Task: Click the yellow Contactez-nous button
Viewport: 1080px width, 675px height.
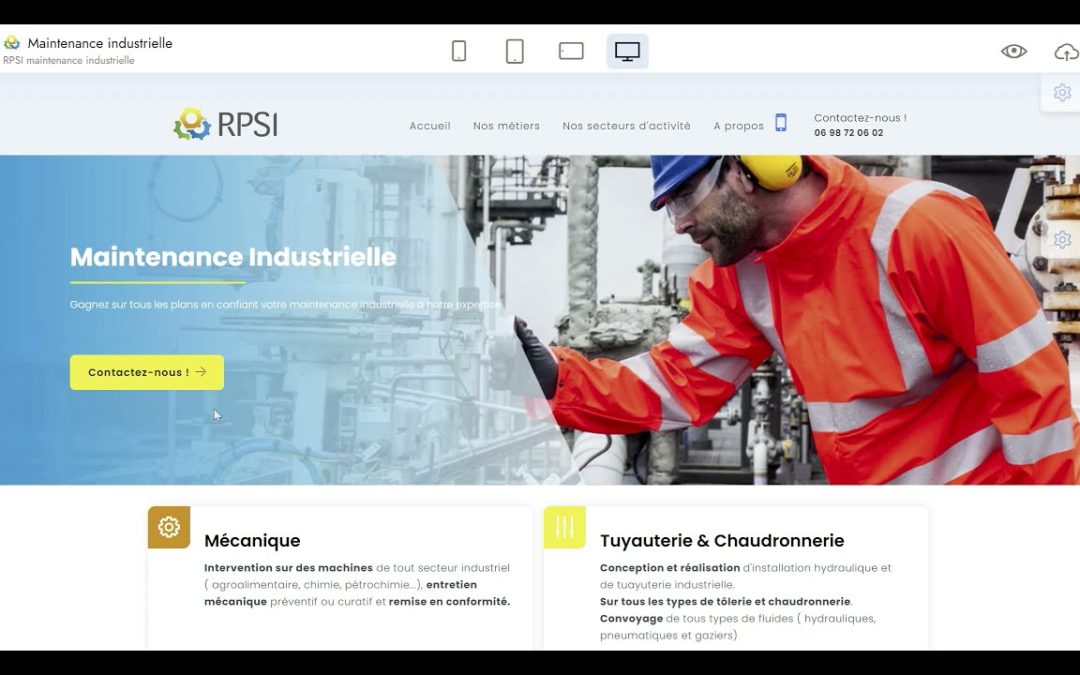Action: (146, 372)
